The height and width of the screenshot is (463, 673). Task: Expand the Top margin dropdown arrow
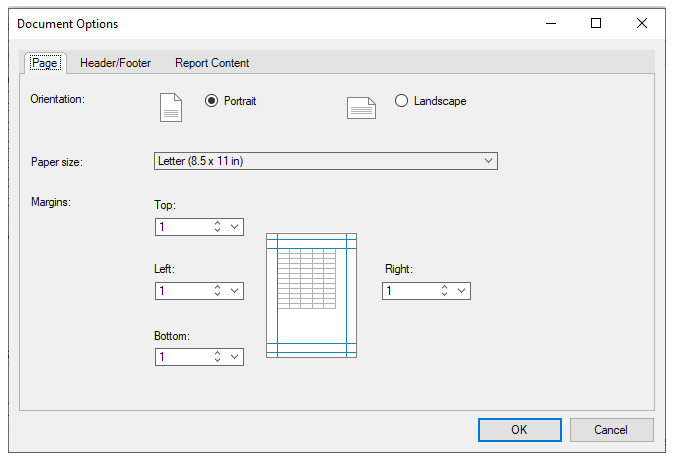pyautogui.click(x=235, y=227)
